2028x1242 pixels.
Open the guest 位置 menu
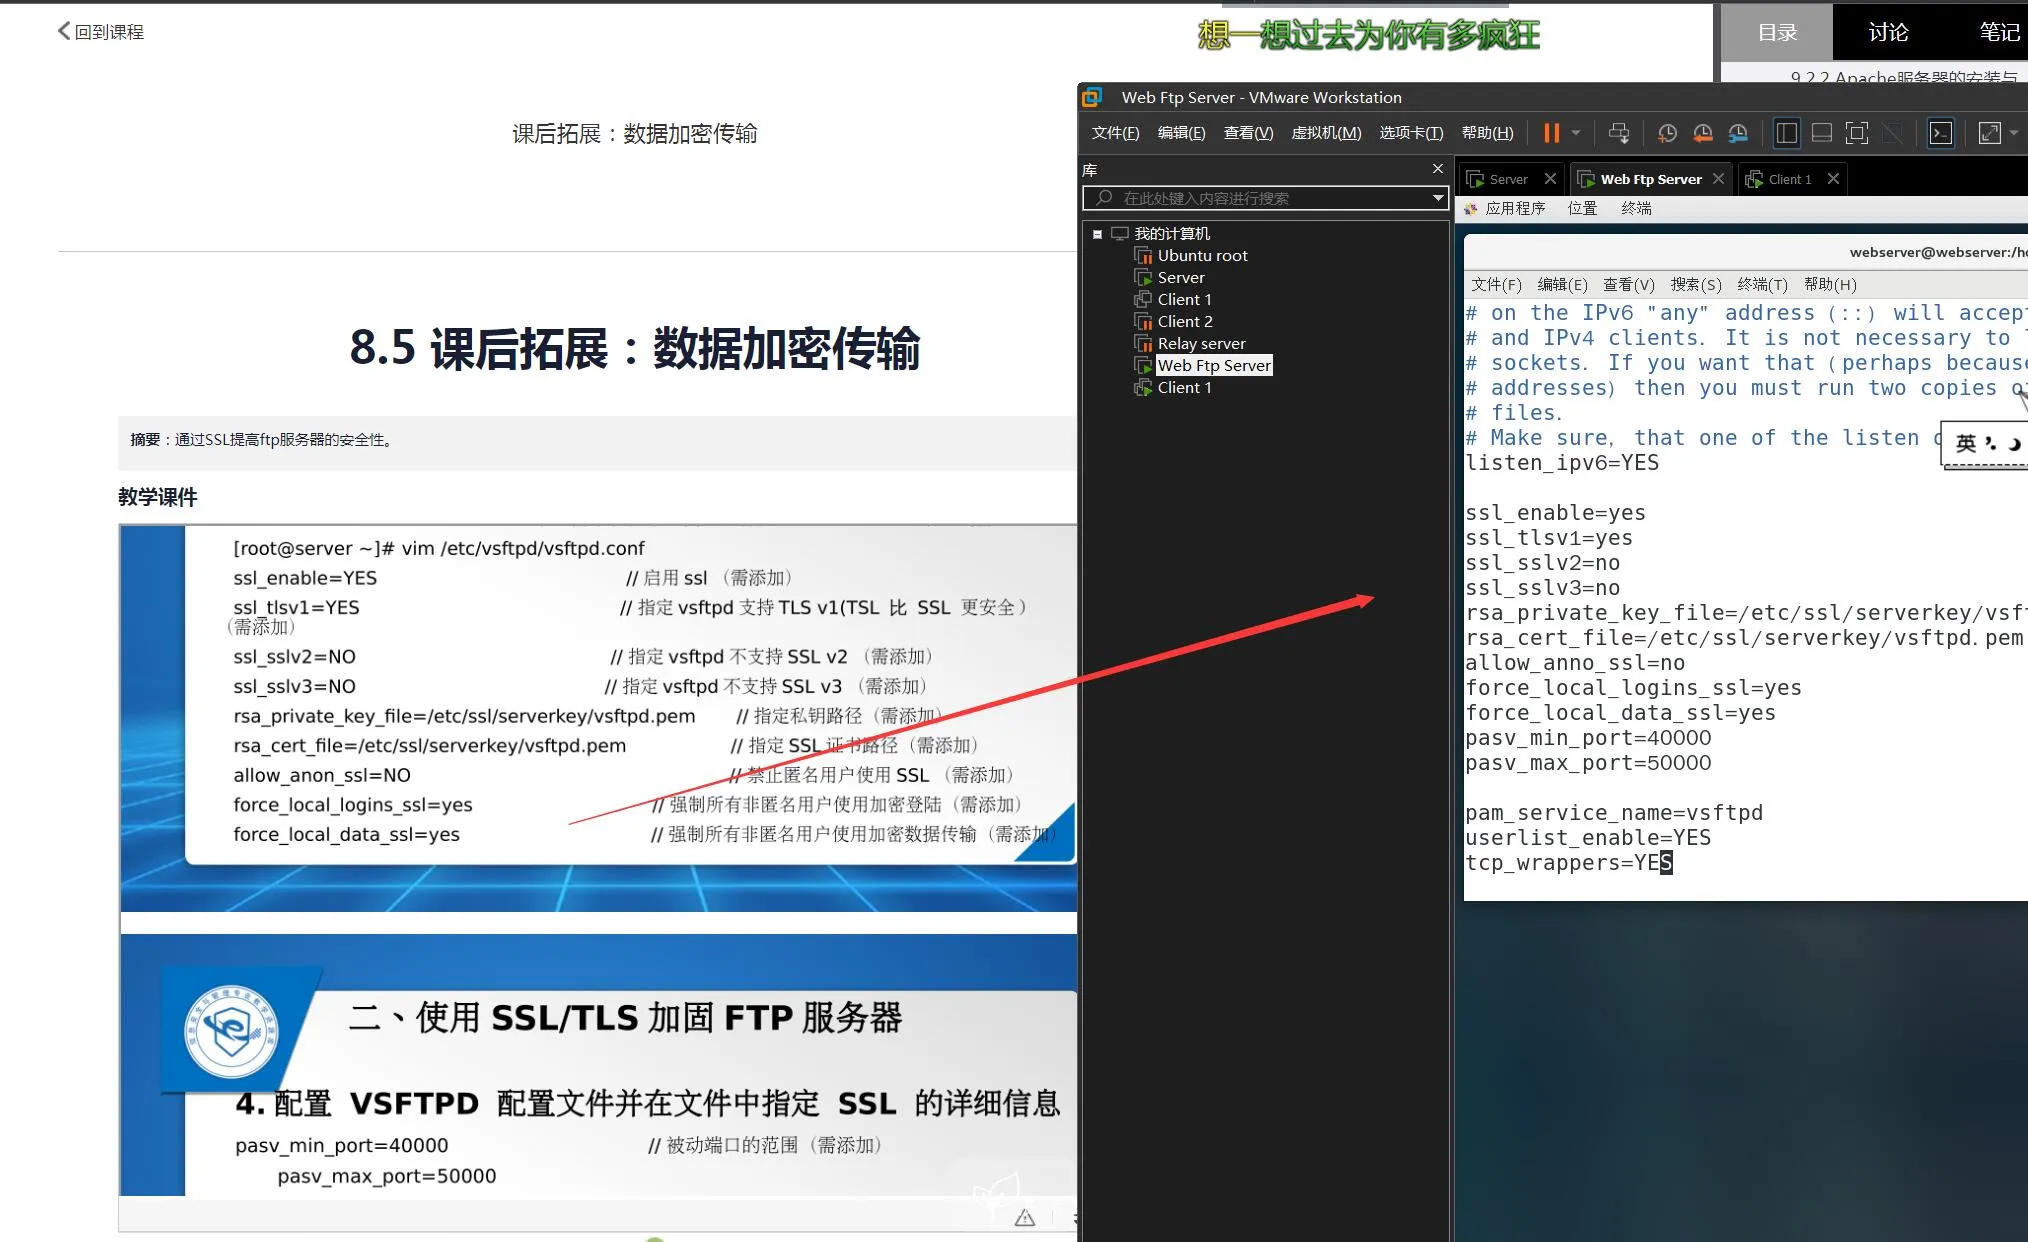[1582, 208]
